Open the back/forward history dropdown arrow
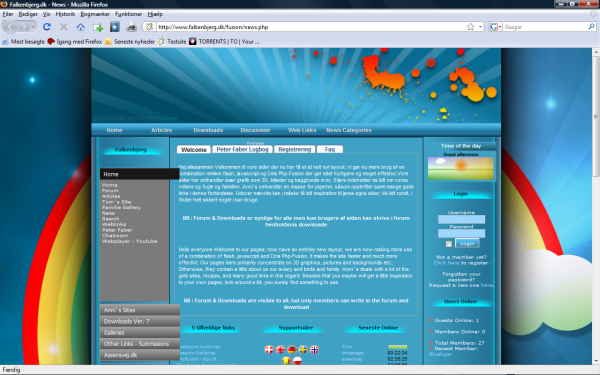Screen dimensions: 600x375 coord(34,27)
